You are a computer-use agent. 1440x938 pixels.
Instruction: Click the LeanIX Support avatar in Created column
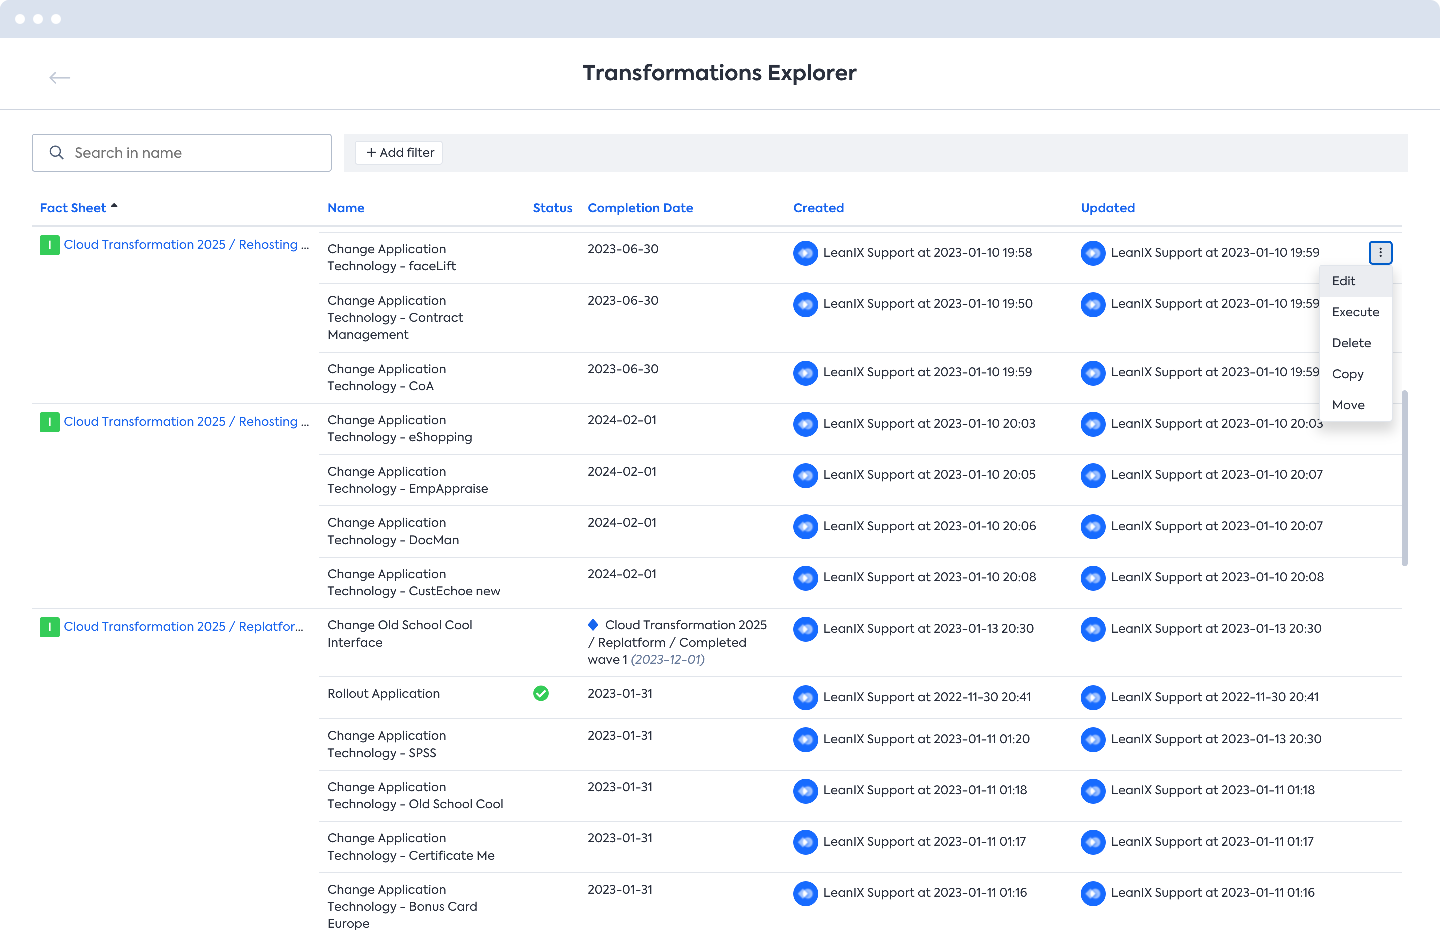click(x=806, y=253)
